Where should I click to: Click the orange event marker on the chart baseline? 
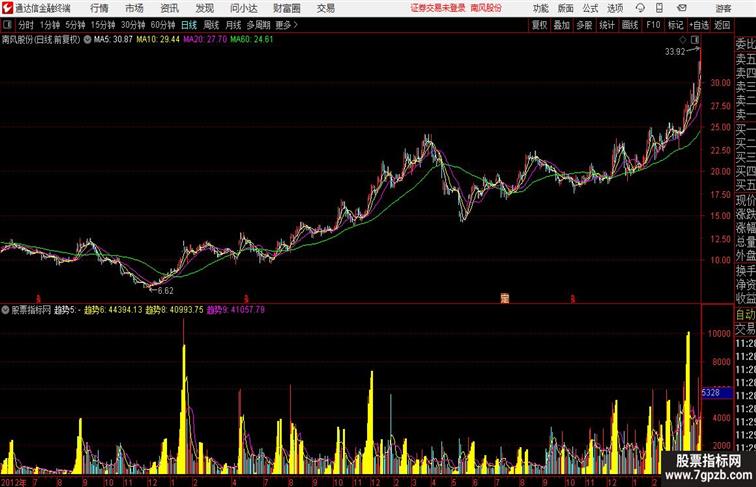[x=505, y=298]
